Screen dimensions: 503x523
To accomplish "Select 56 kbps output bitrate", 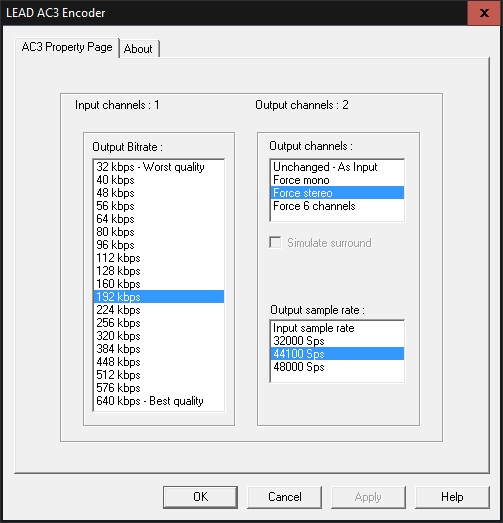I will [x=159, y=206].
